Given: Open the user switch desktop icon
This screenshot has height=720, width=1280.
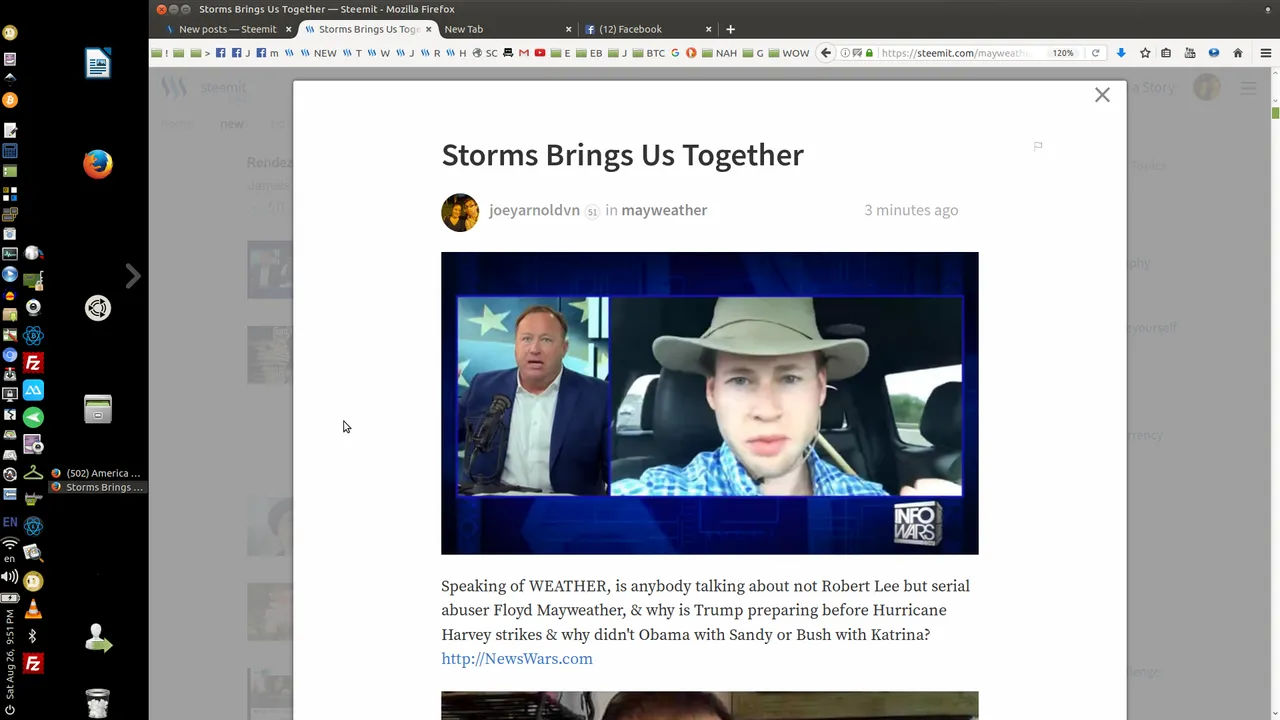Looking at the screenshot, I should pyautogui.click(x=98, y=638).
